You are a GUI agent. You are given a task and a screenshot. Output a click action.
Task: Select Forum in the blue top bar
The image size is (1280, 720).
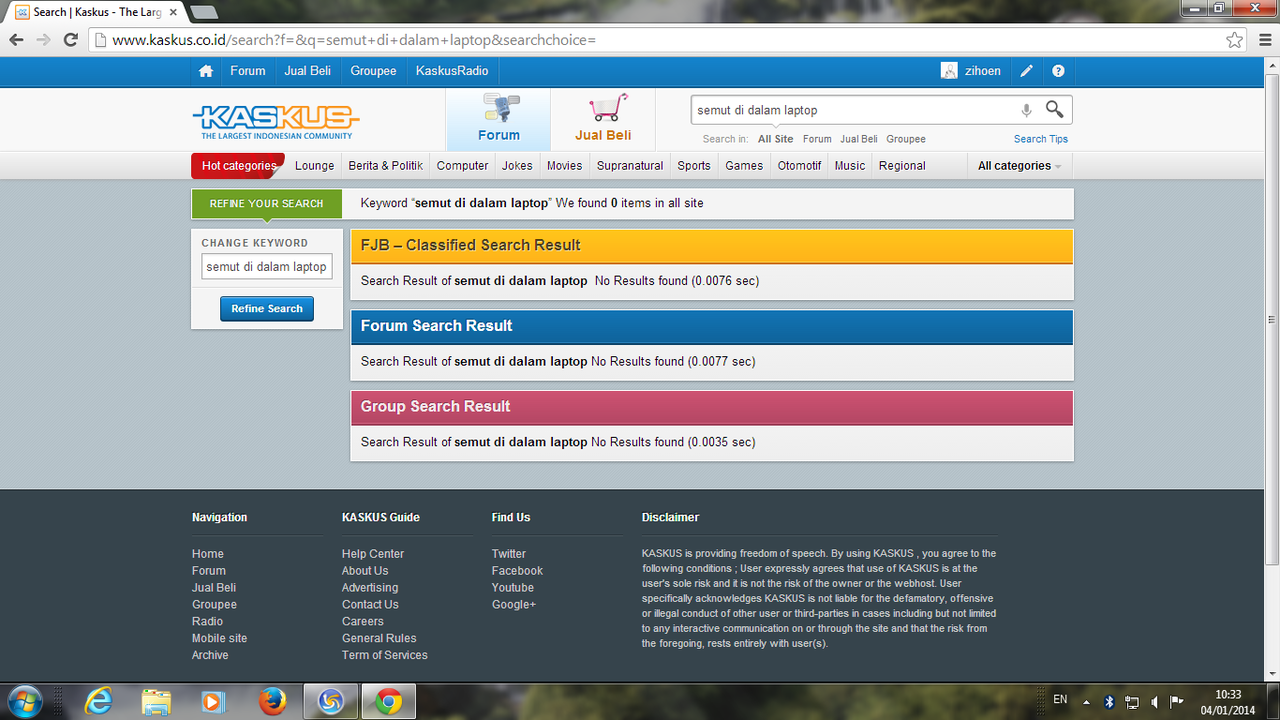tap(248, 71)
